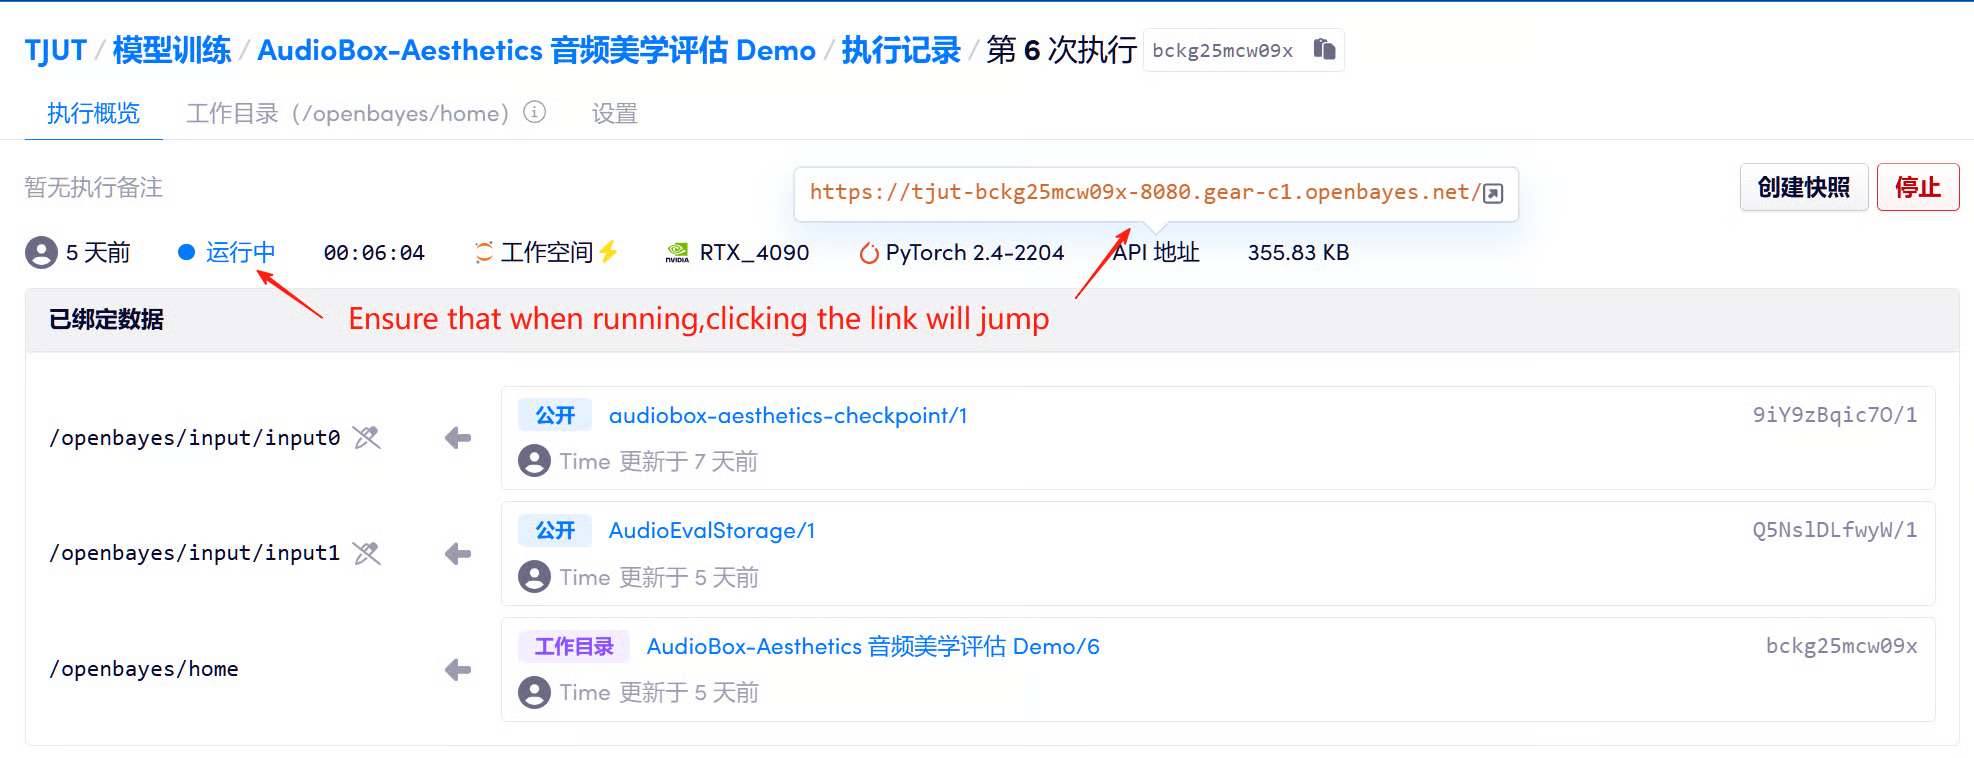Click 暂无执行备注 to add a note
1974x758 pixels.
[94, 188]
